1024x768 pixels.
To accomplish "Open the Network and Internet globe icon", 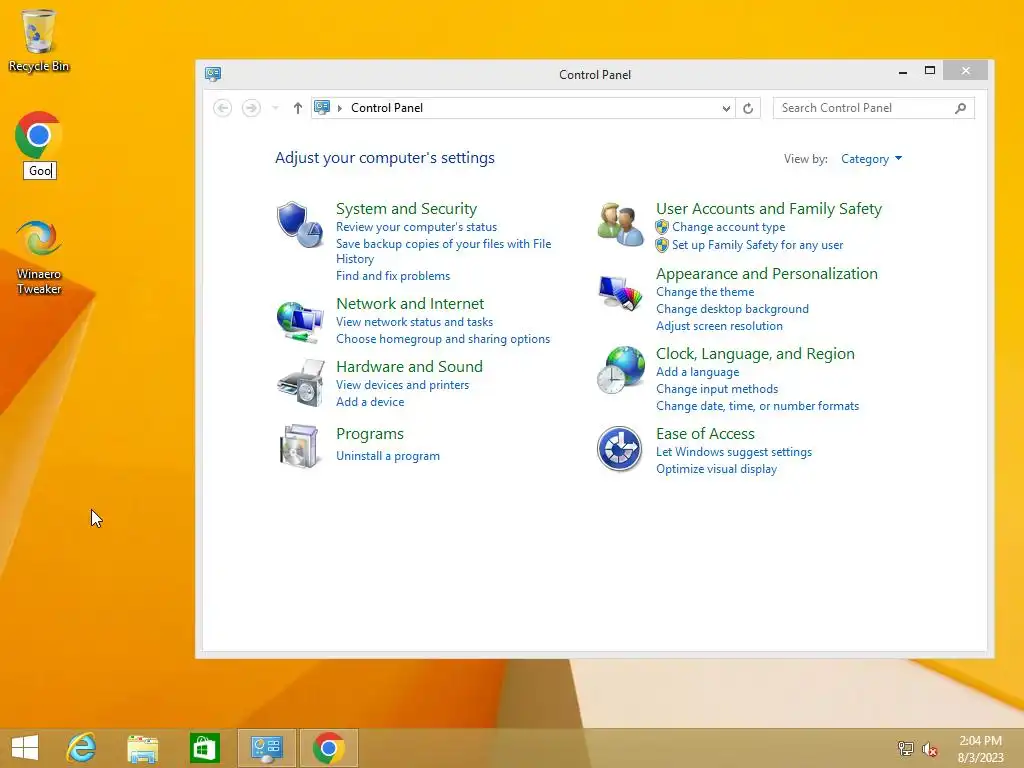I will tap(300, 321).
